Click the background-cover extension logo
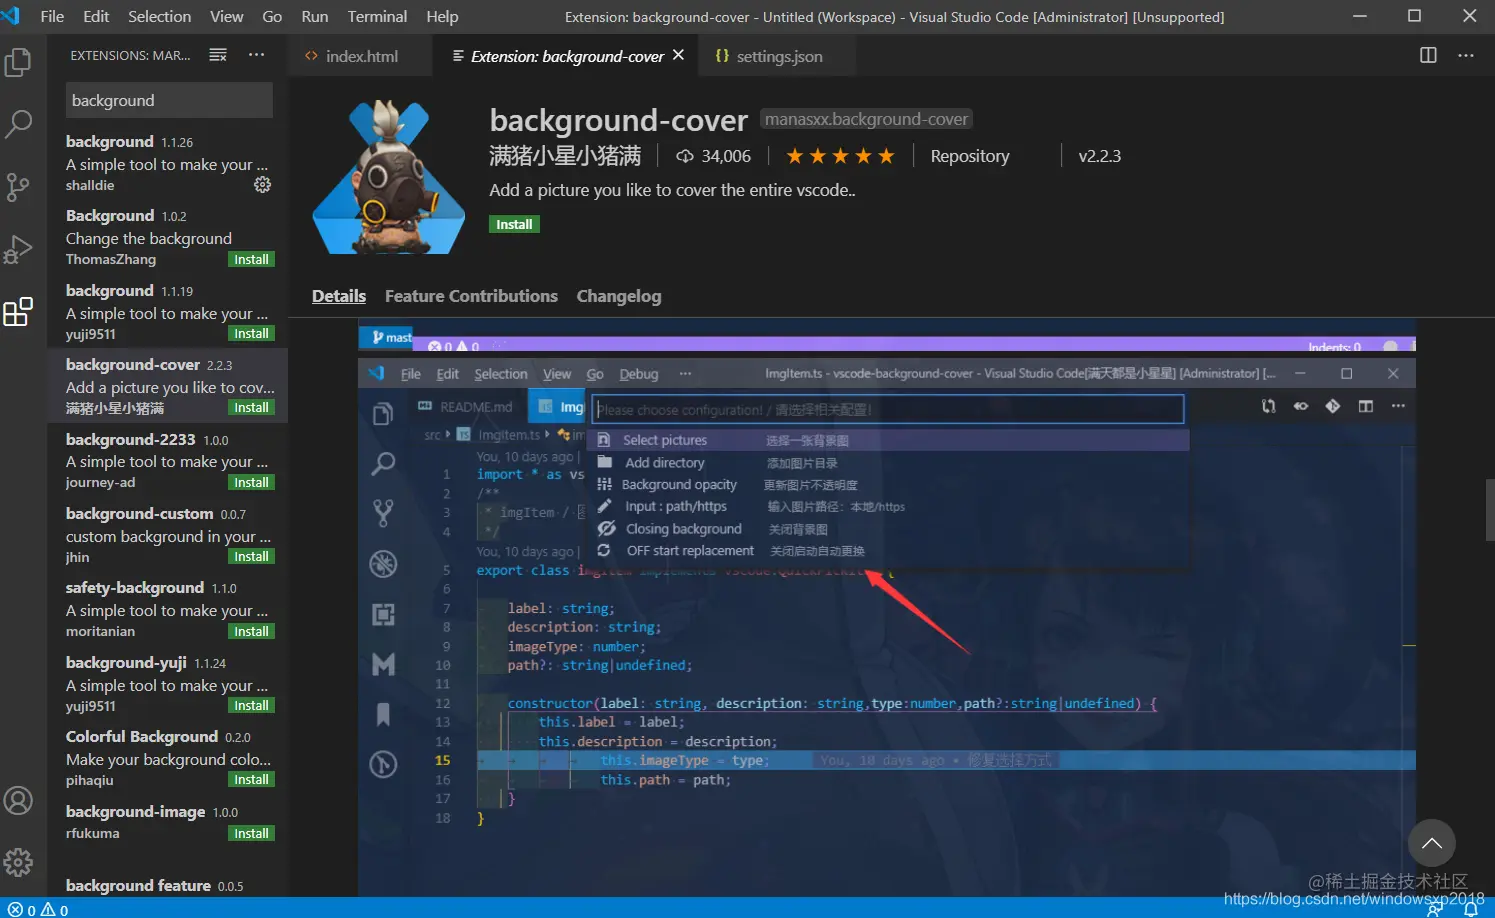 click(388, 177)
